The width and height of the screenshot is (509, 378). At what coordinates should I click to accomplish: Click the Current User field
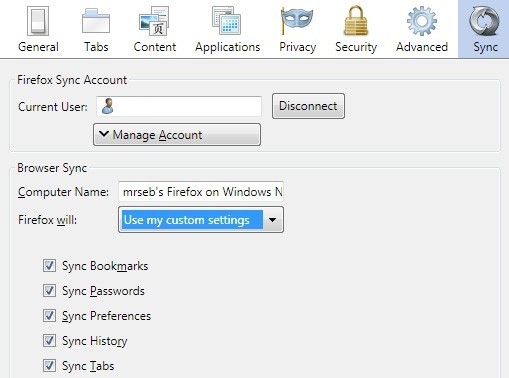tap(179, 106)
